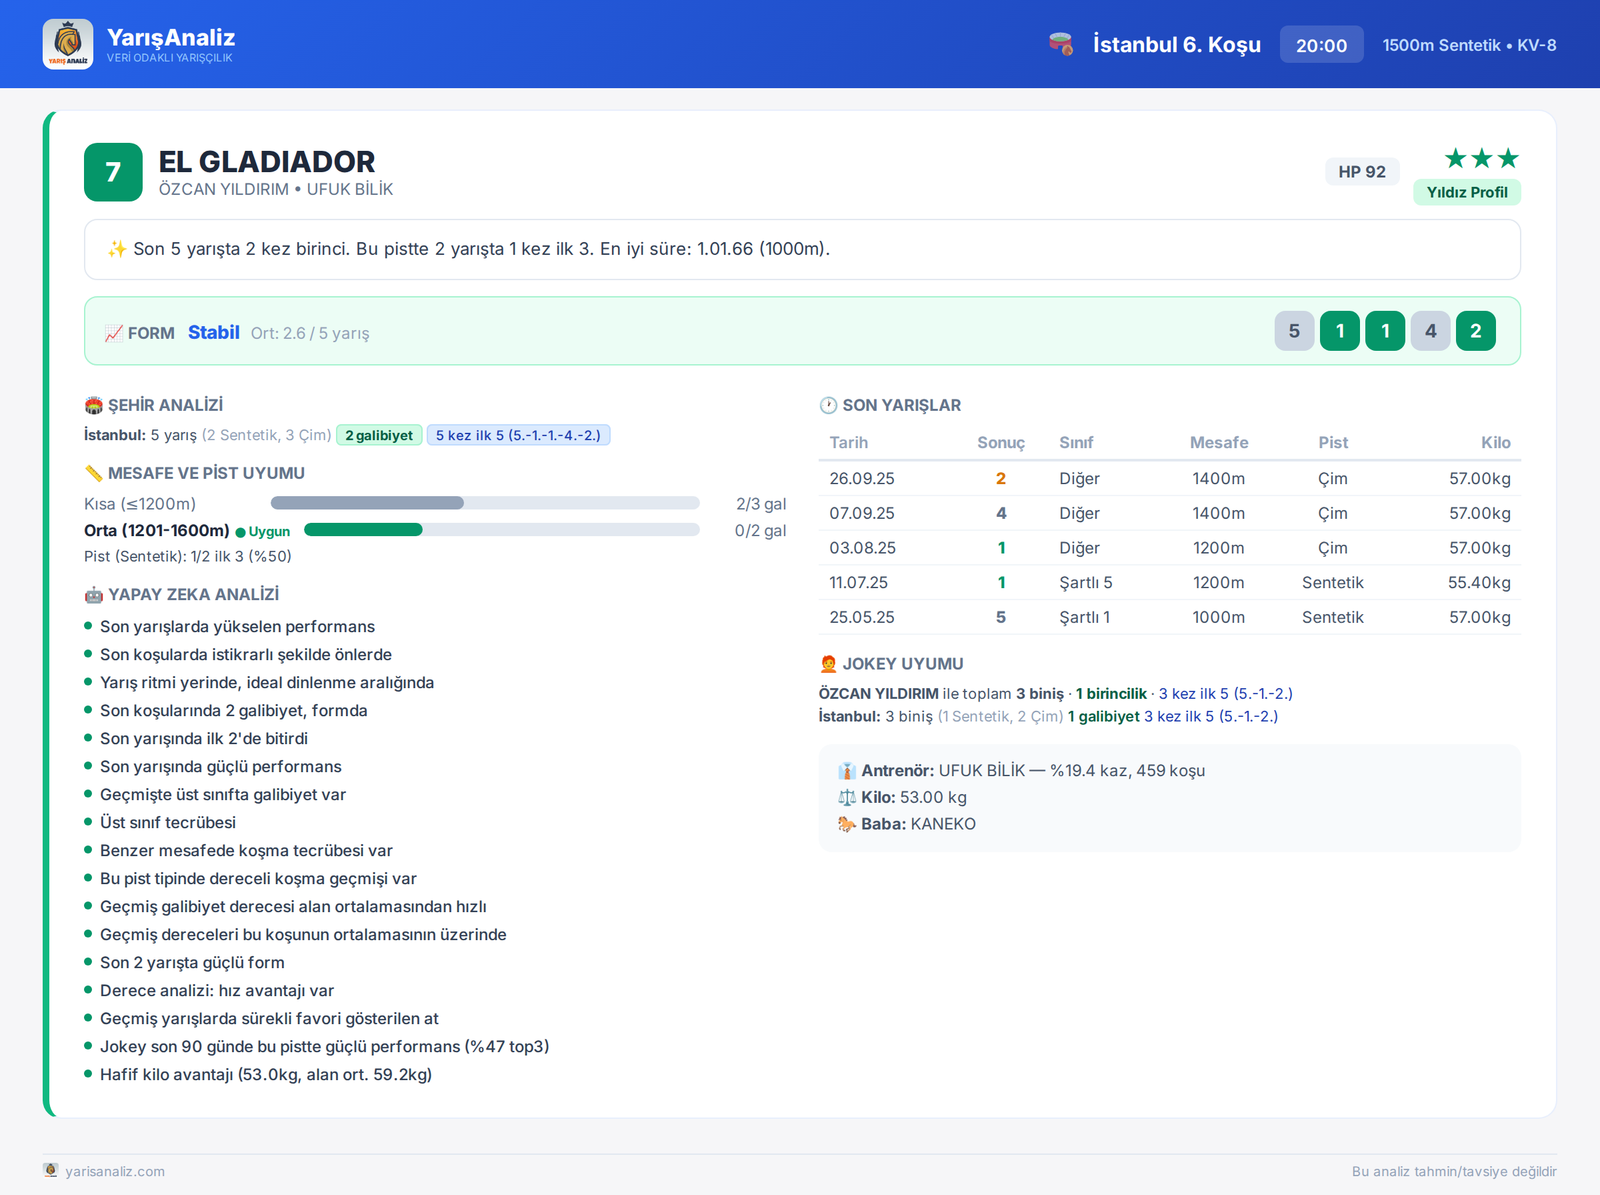Click the Mesafe column header

[1219, 442]
